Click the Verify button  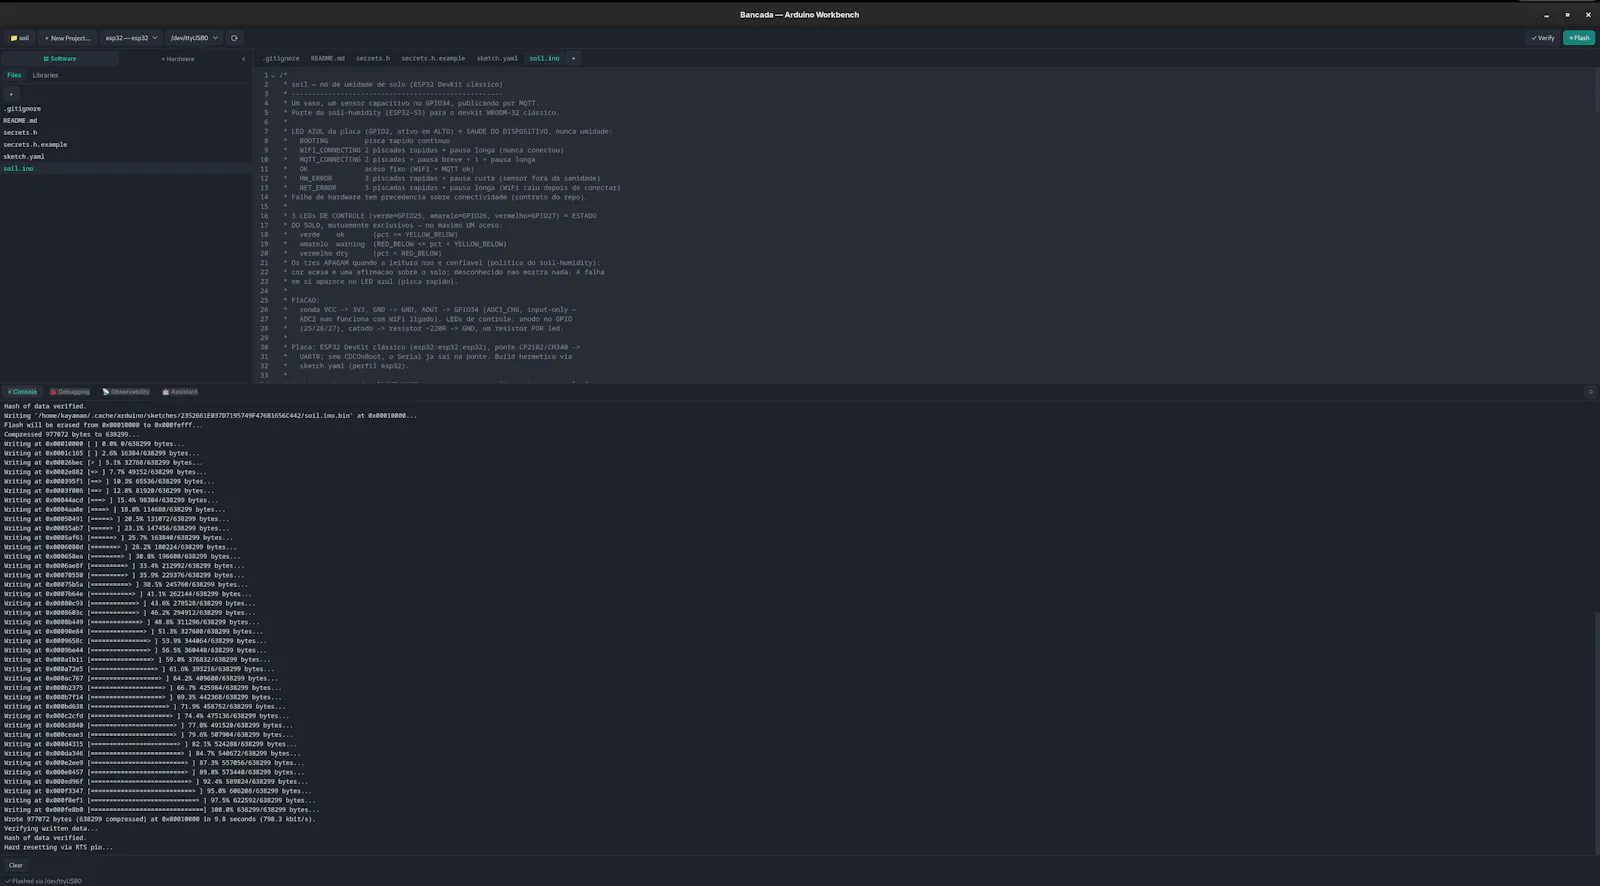[x=1543, y=38]
